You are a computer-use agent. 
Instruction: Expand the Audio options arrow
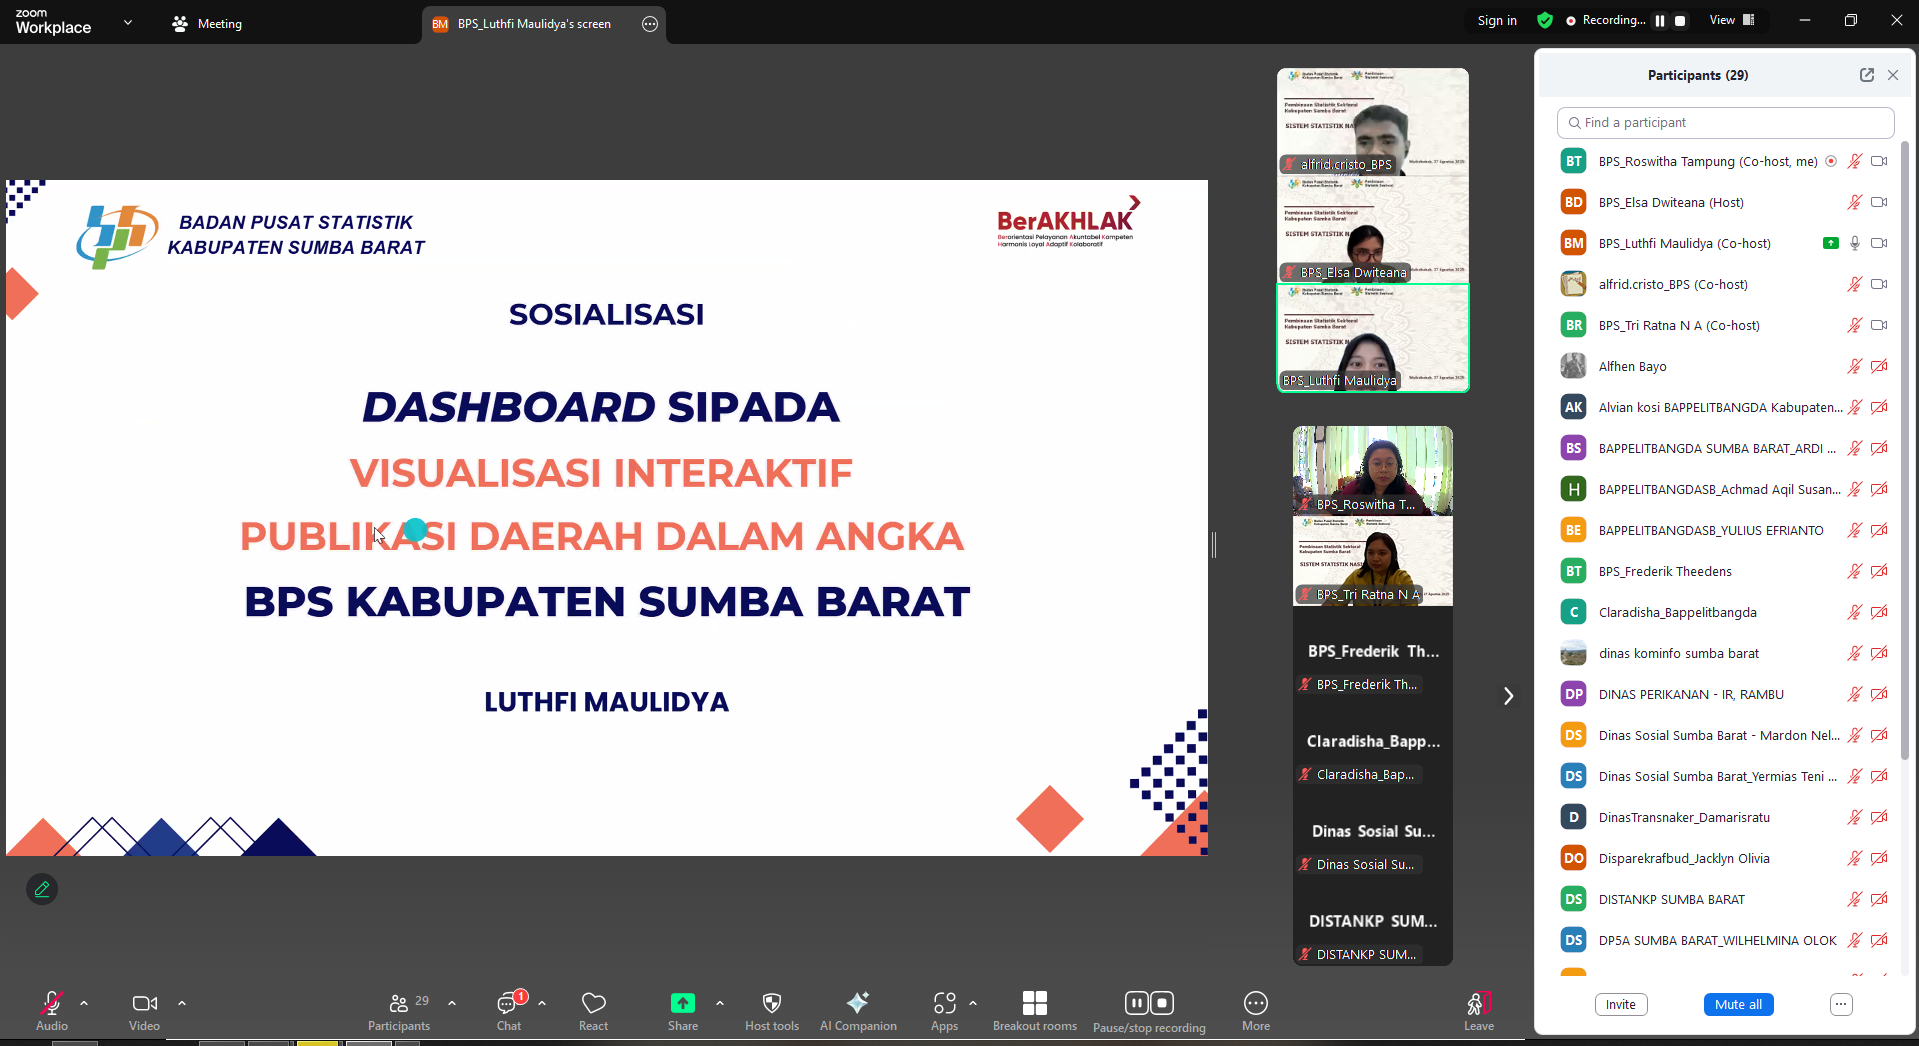click(x=84, y=1003)
